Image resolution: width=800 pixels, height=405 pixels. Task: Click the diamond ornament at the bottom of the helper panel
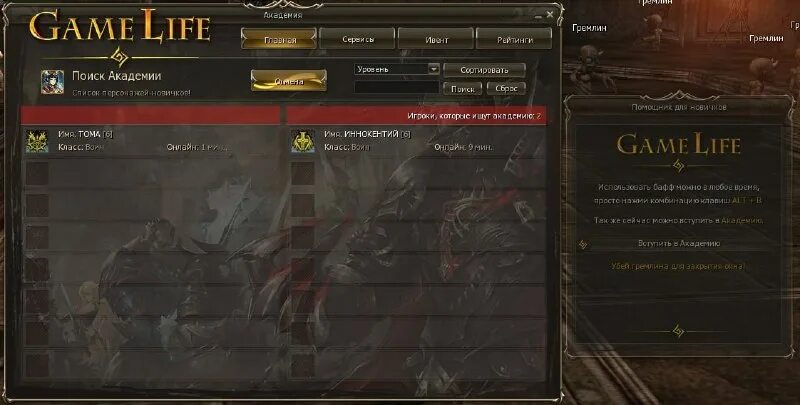(x=678, y=331)
